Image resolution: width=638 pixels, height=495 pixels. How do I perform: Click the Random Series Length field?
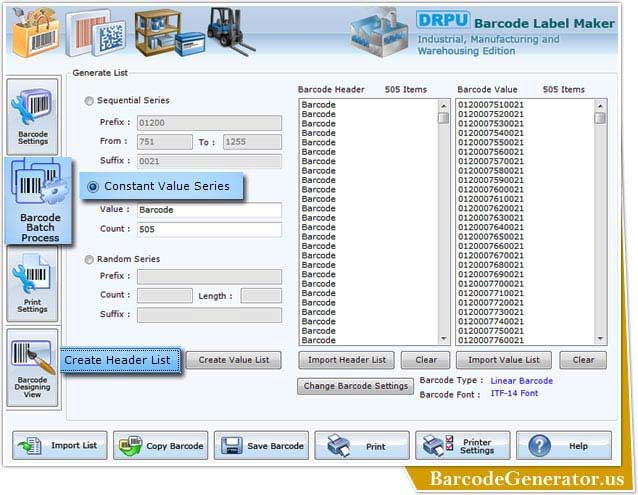tap(261, 296)
